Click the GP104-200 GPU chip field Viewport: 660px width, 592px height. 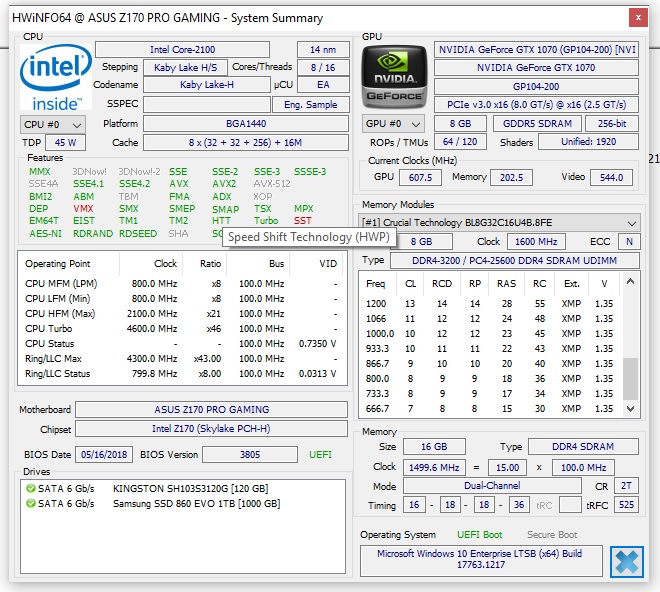(536, 86)
